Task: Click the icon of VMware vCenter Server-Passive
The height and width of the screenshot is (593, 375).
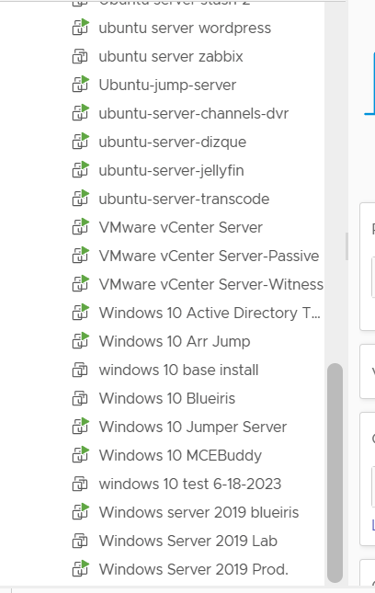Action: (80, 256)
